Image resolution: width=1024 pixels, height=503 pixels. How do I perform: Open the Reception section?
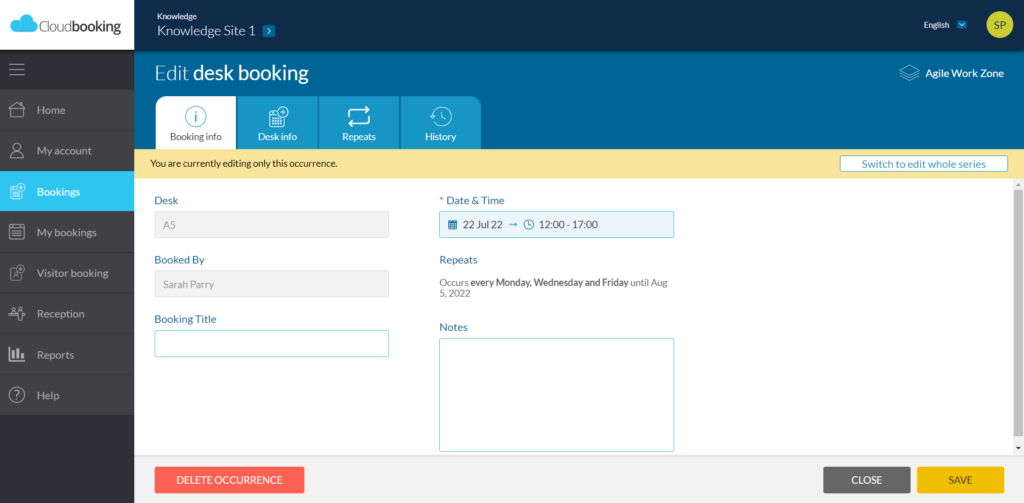pyautogui.click(x=67, y=314)
